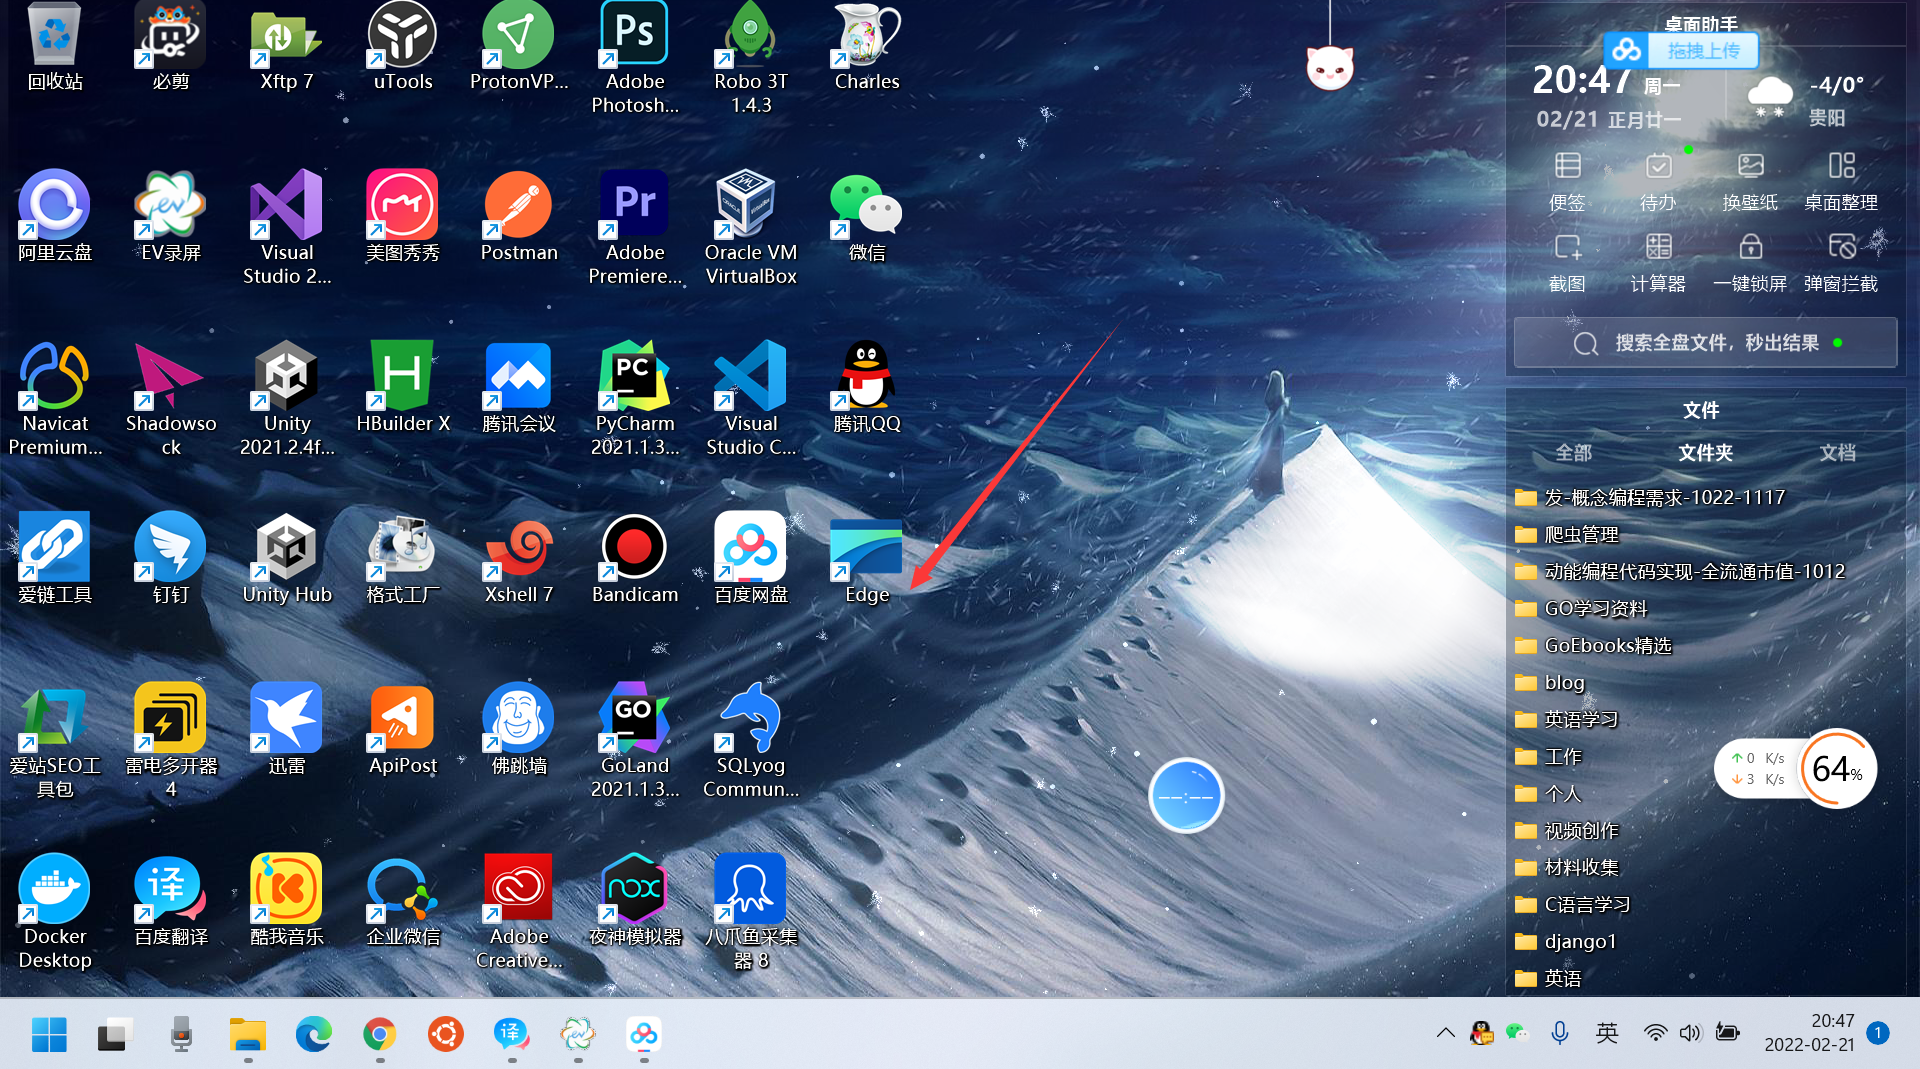Open Docker Desktop shortcut
Screen dimensions: 1920x1069
point(55,891)
